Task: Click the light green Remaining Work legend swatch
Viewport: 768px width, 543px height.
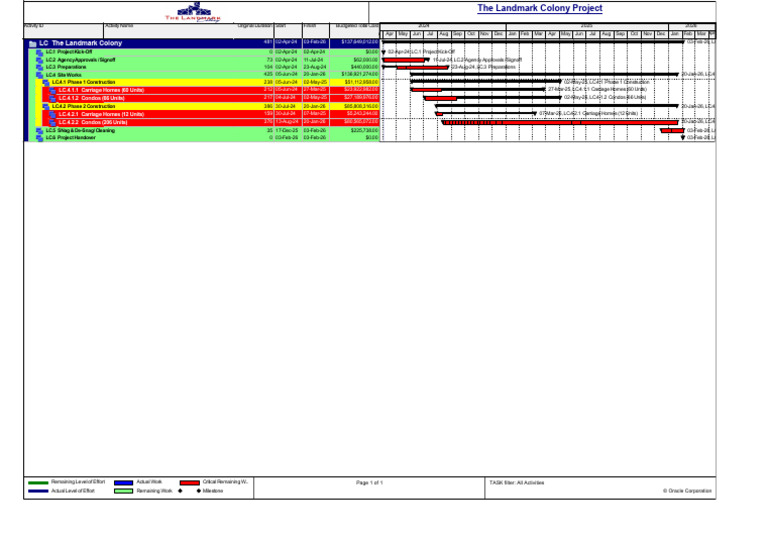Action: [x=123, y=491]
